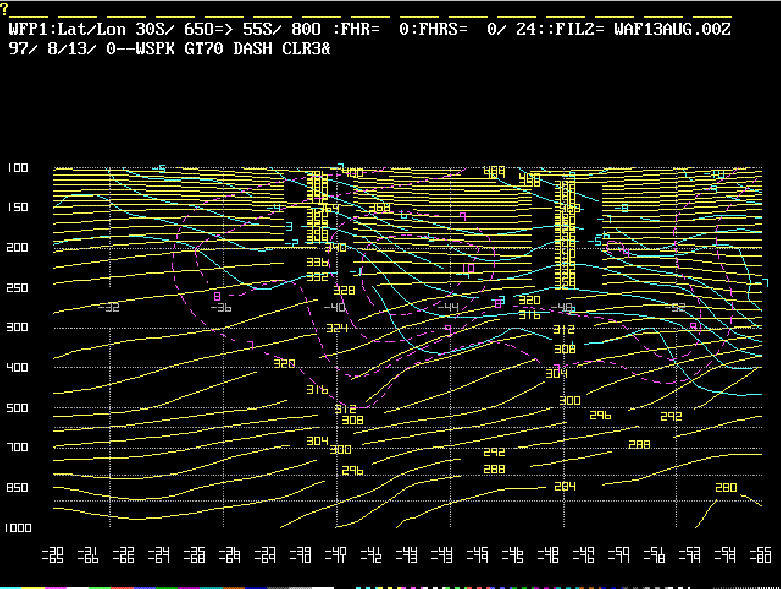781x589 pixels.
Task: Click the 150 pressure level label
Action: point(17,207)
